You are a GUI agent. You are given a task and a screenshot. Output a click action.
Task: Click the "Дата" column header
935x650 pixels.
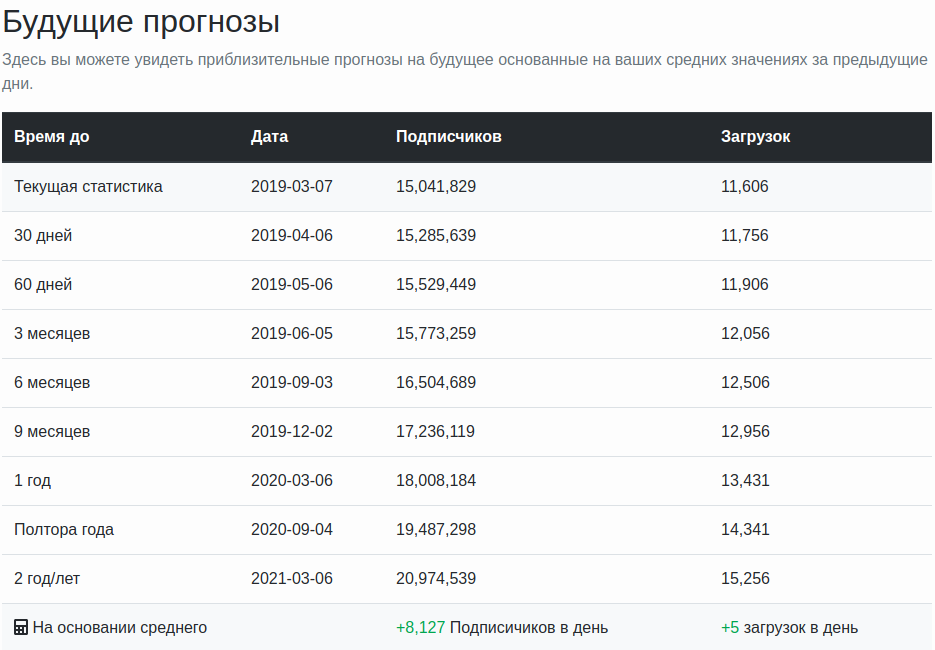pos(269,137)
